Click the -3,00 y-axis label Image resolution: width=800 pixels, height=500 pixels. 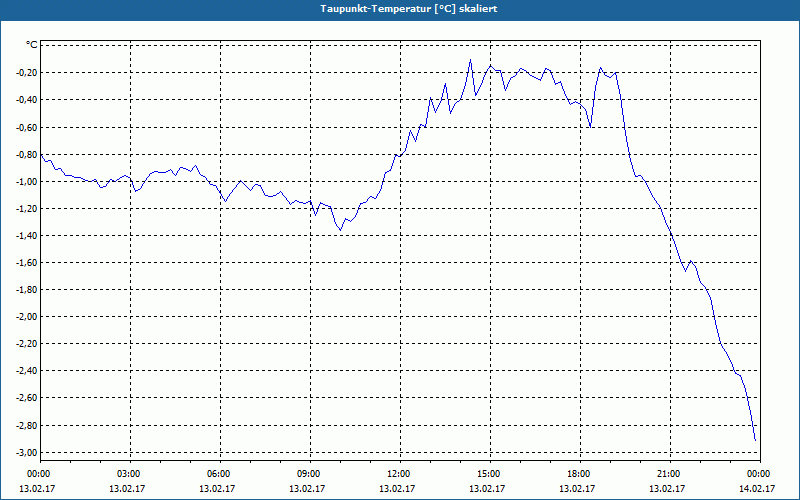[x=26, y=452]
